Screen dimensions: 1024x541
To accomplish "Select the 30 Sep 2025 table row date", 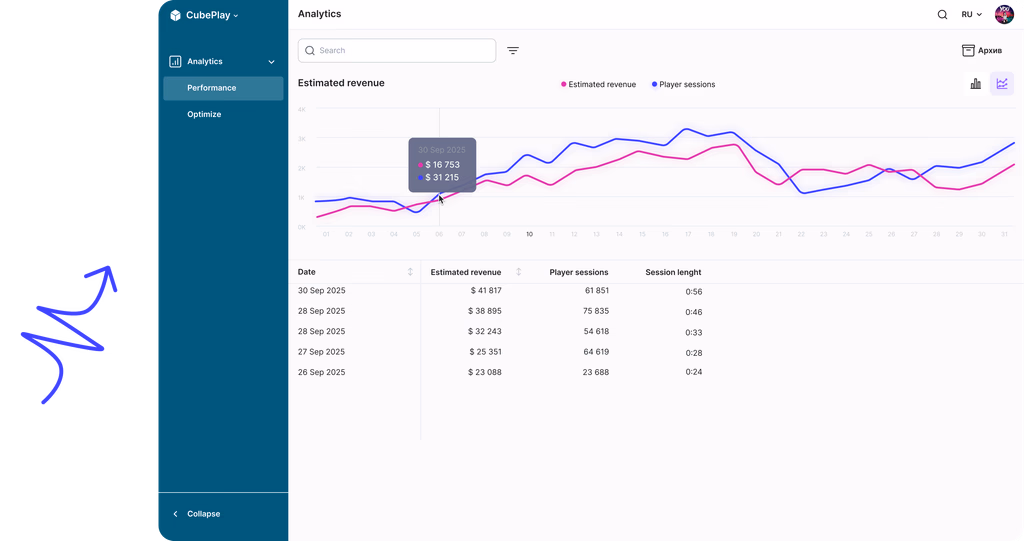I will (321, 291).
